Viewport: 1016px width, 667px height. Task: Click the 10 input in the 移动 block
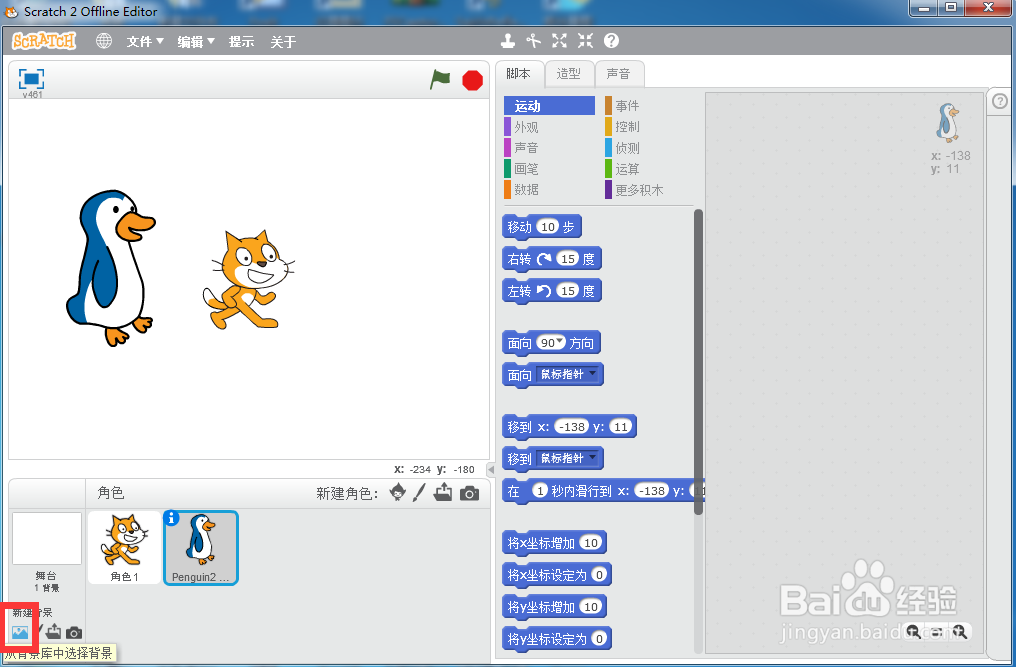pos(546,227)
